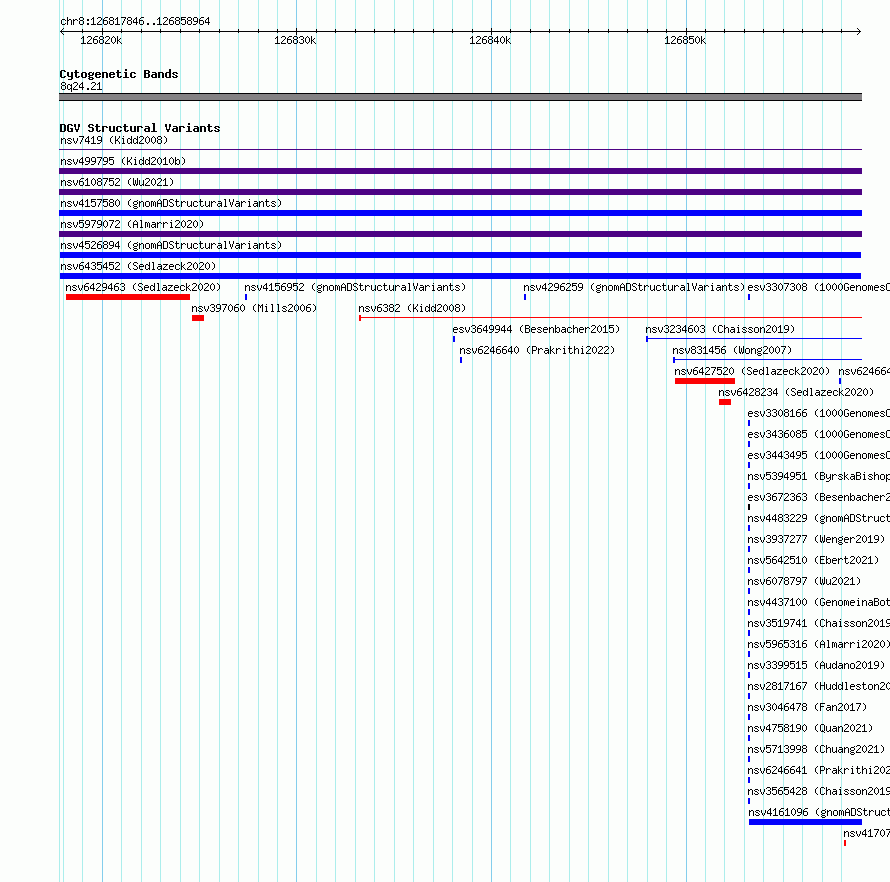Open esv3307308 (1000Genomes) label
This screenshot has width=890, height=882.
pos(818,287)
